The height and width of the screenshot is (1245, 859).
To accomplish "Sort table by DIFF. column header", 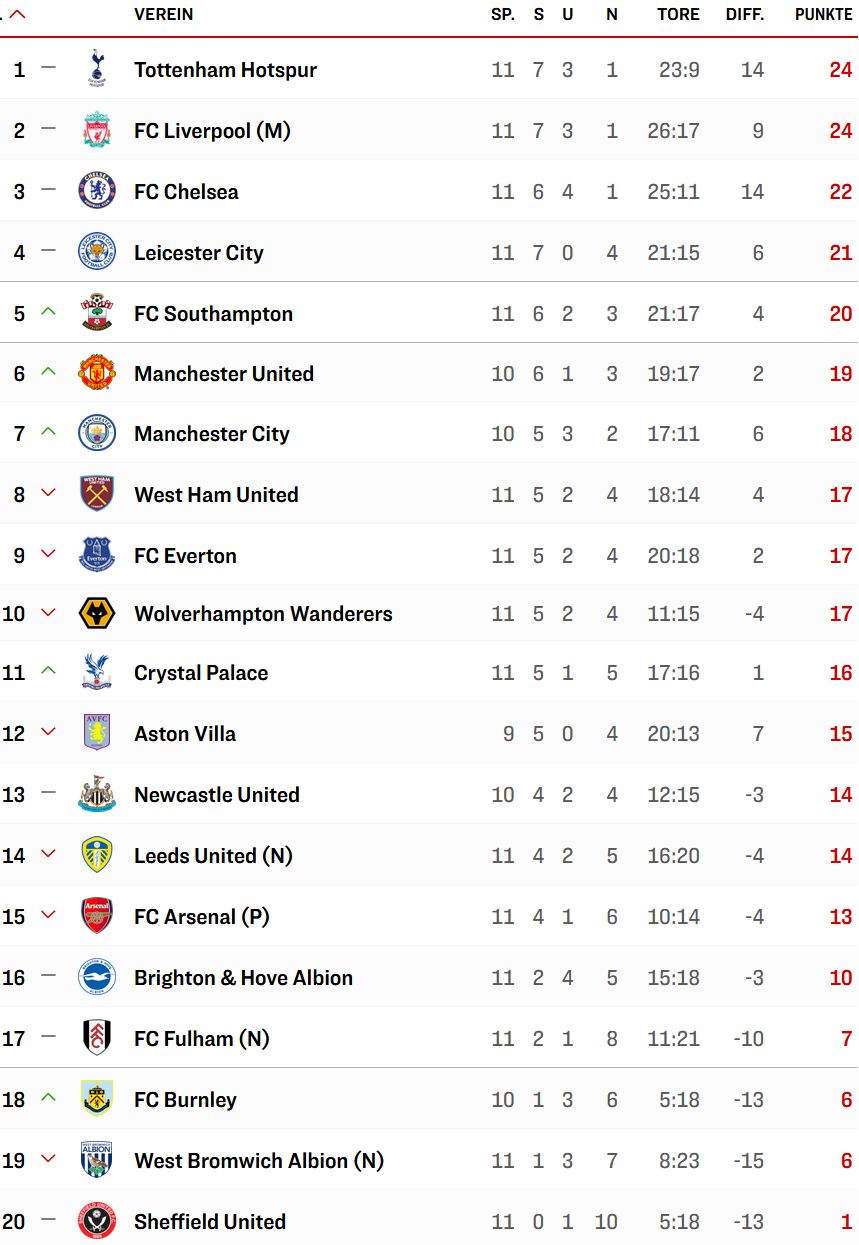I will pyautogui.click(x=745, y=14).
